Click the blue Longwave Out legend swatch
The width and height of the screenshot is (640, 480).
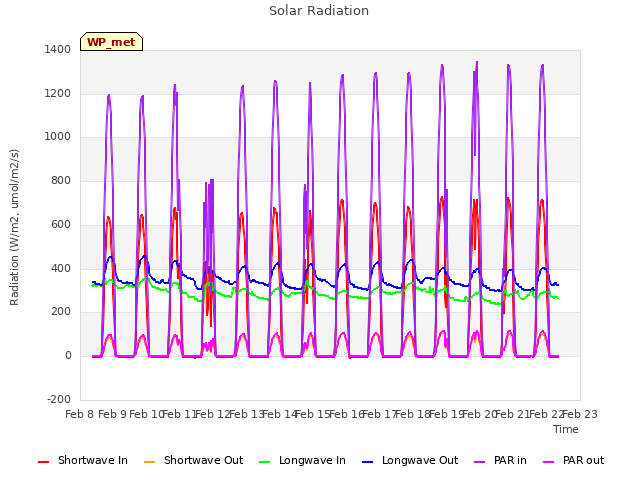pyautogui.click(x=368, y=462)
